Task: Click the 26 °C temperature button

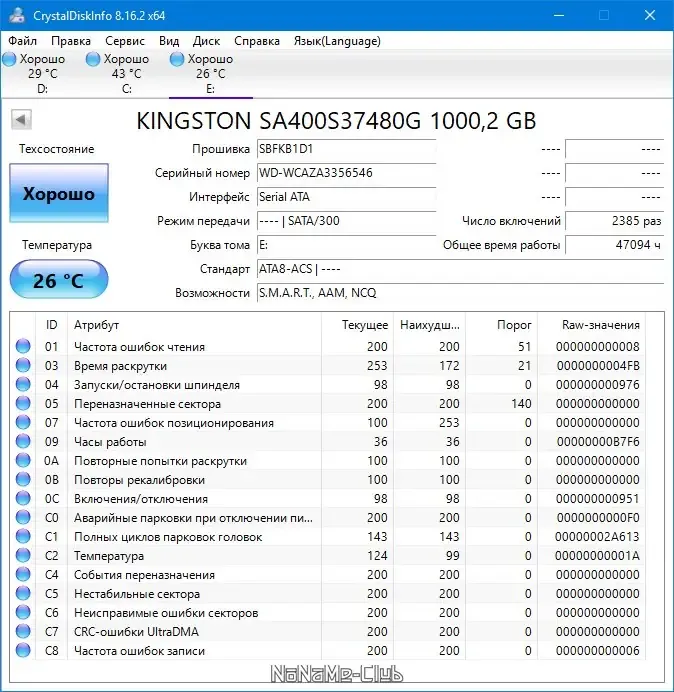Action: (59, 280)
